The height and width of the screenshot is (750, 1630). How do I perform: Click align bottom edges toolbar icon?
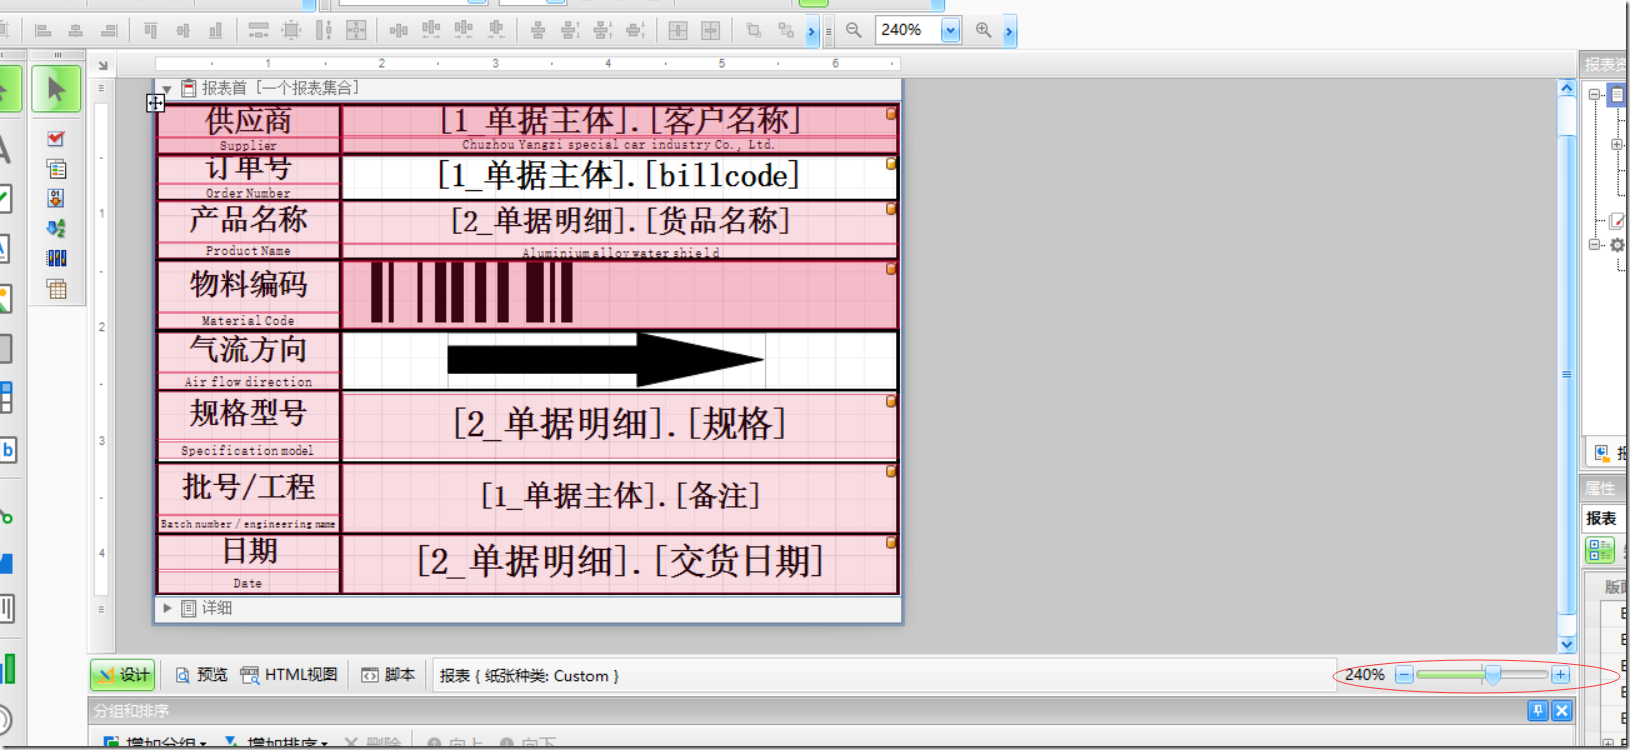coord(215,31)
